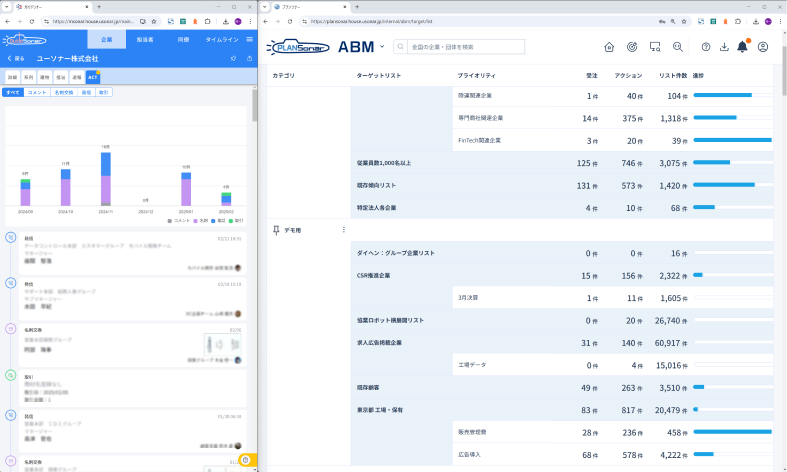Open the CSR推進企業 target list
Viewport: 787px width, 472px height.
372,275
